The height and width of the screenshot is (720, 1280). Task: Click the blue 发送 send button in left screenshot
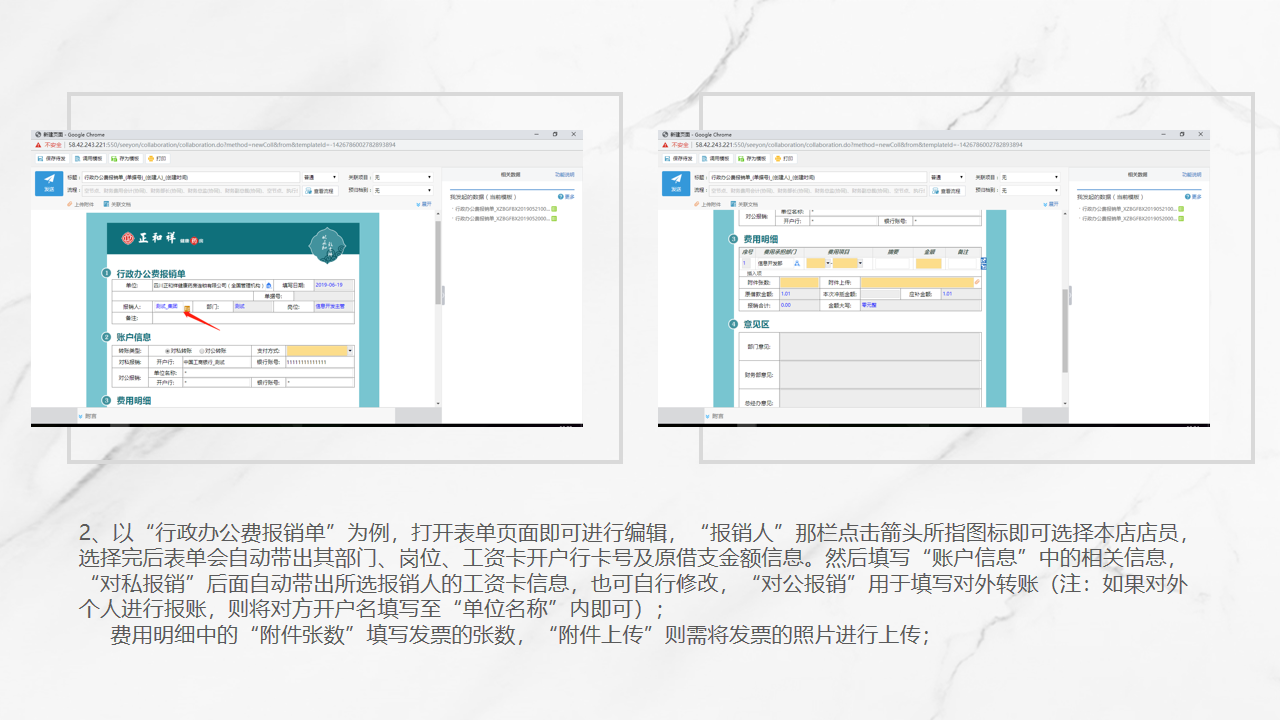[x=49, y=184]
